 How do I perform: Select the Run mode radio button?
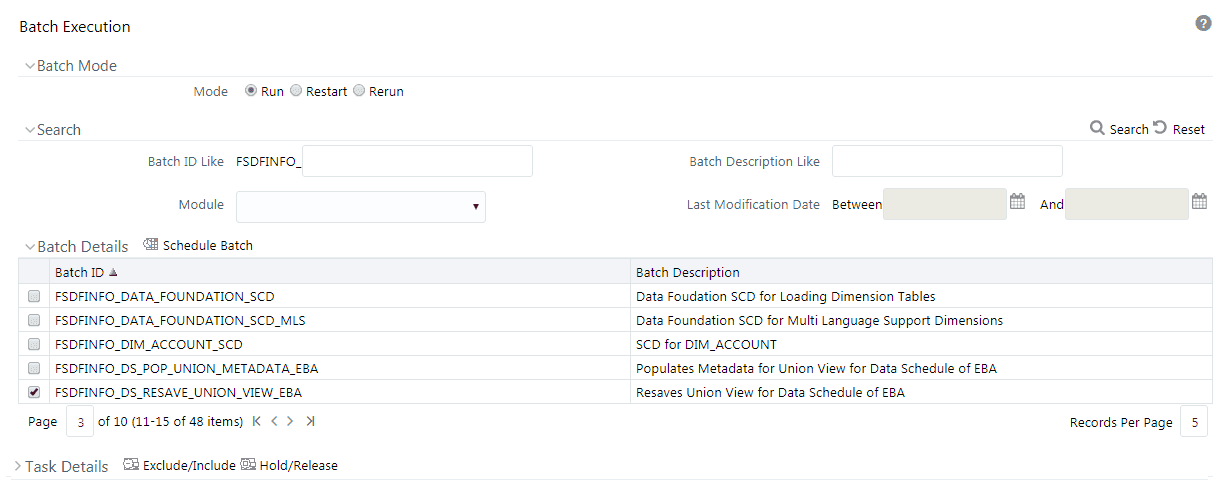click(251, 91)
